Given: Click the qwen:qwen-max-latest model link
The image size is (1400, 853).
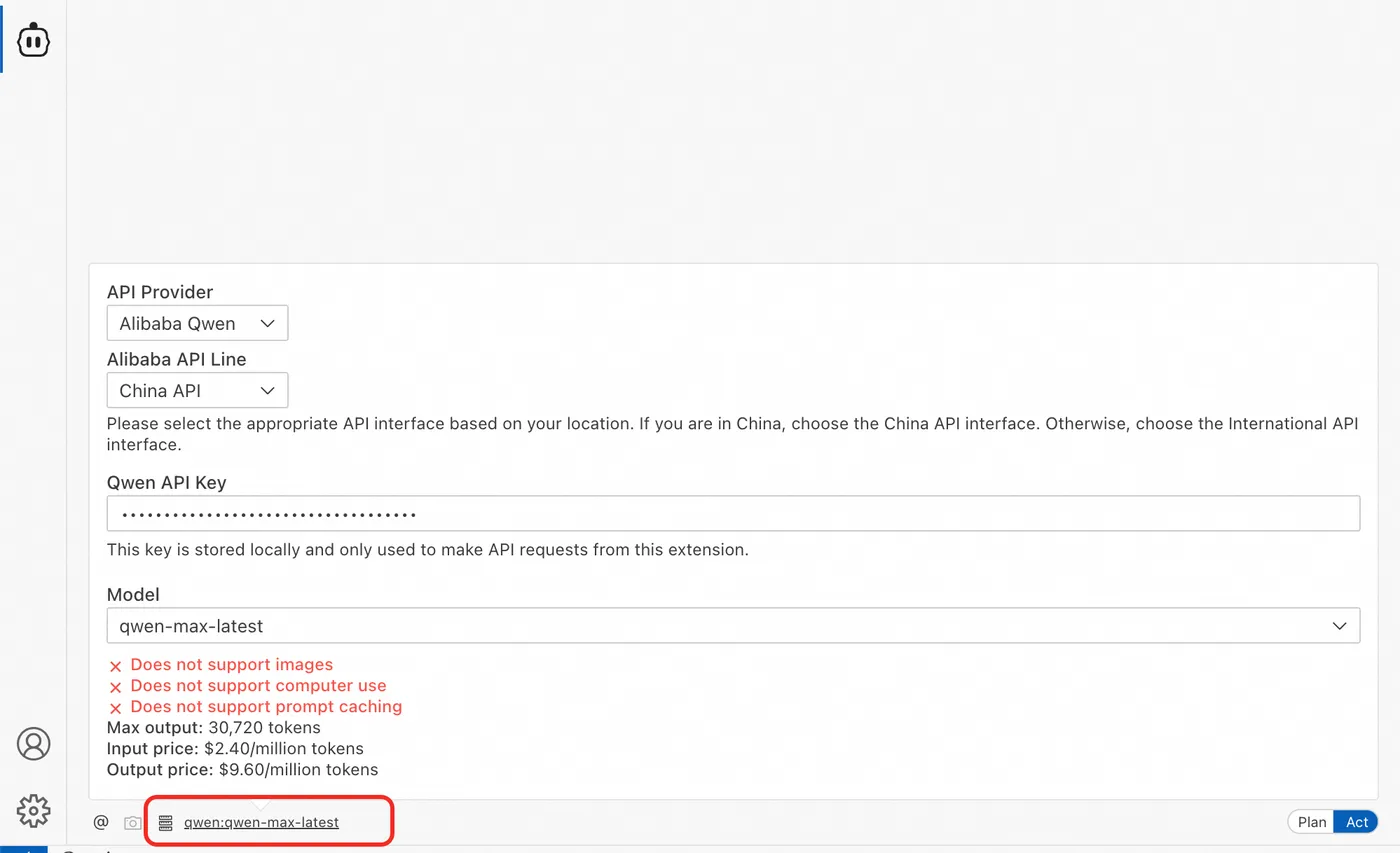Looking at the screenshot, I should pos(261,822).
